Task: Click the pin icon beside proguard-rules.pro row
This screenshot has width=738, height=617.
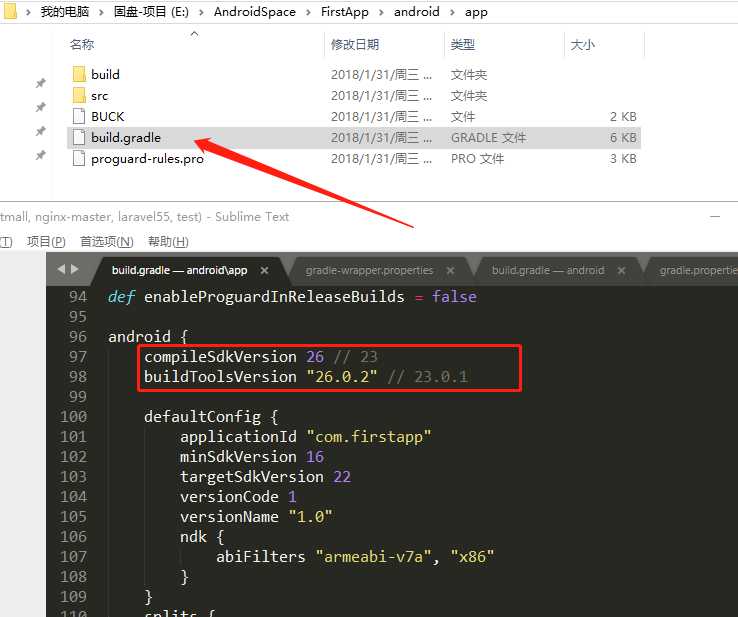Action: click(41, 155)
